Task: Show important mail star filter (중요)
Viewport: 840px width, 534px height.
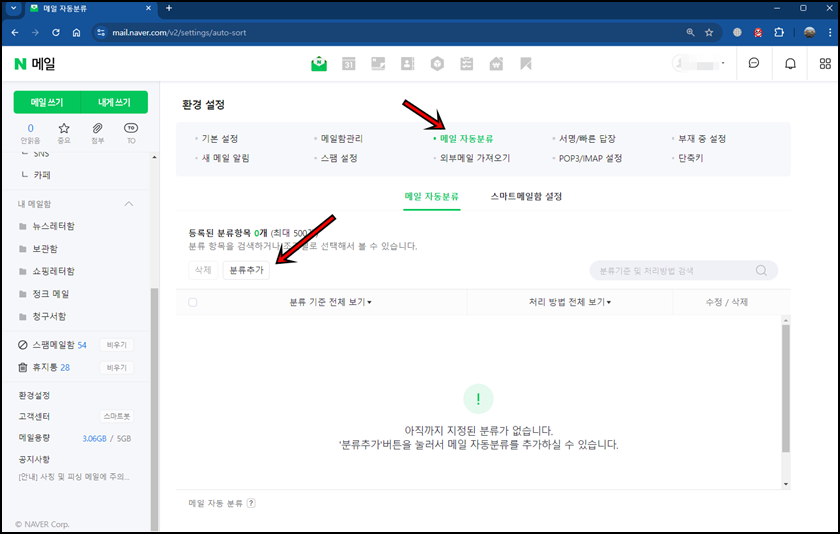Action: [x=64, y=133]
